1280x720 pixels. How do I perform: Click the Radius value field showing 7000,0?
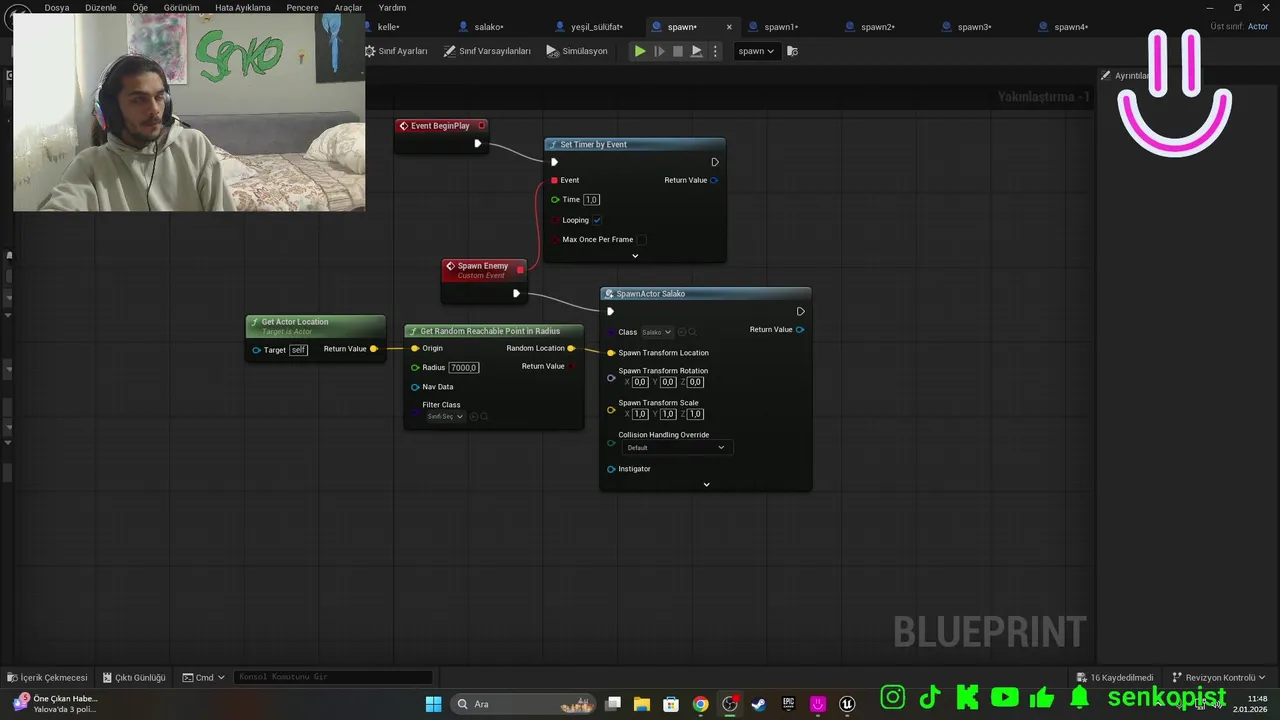[x=464, y=367]
